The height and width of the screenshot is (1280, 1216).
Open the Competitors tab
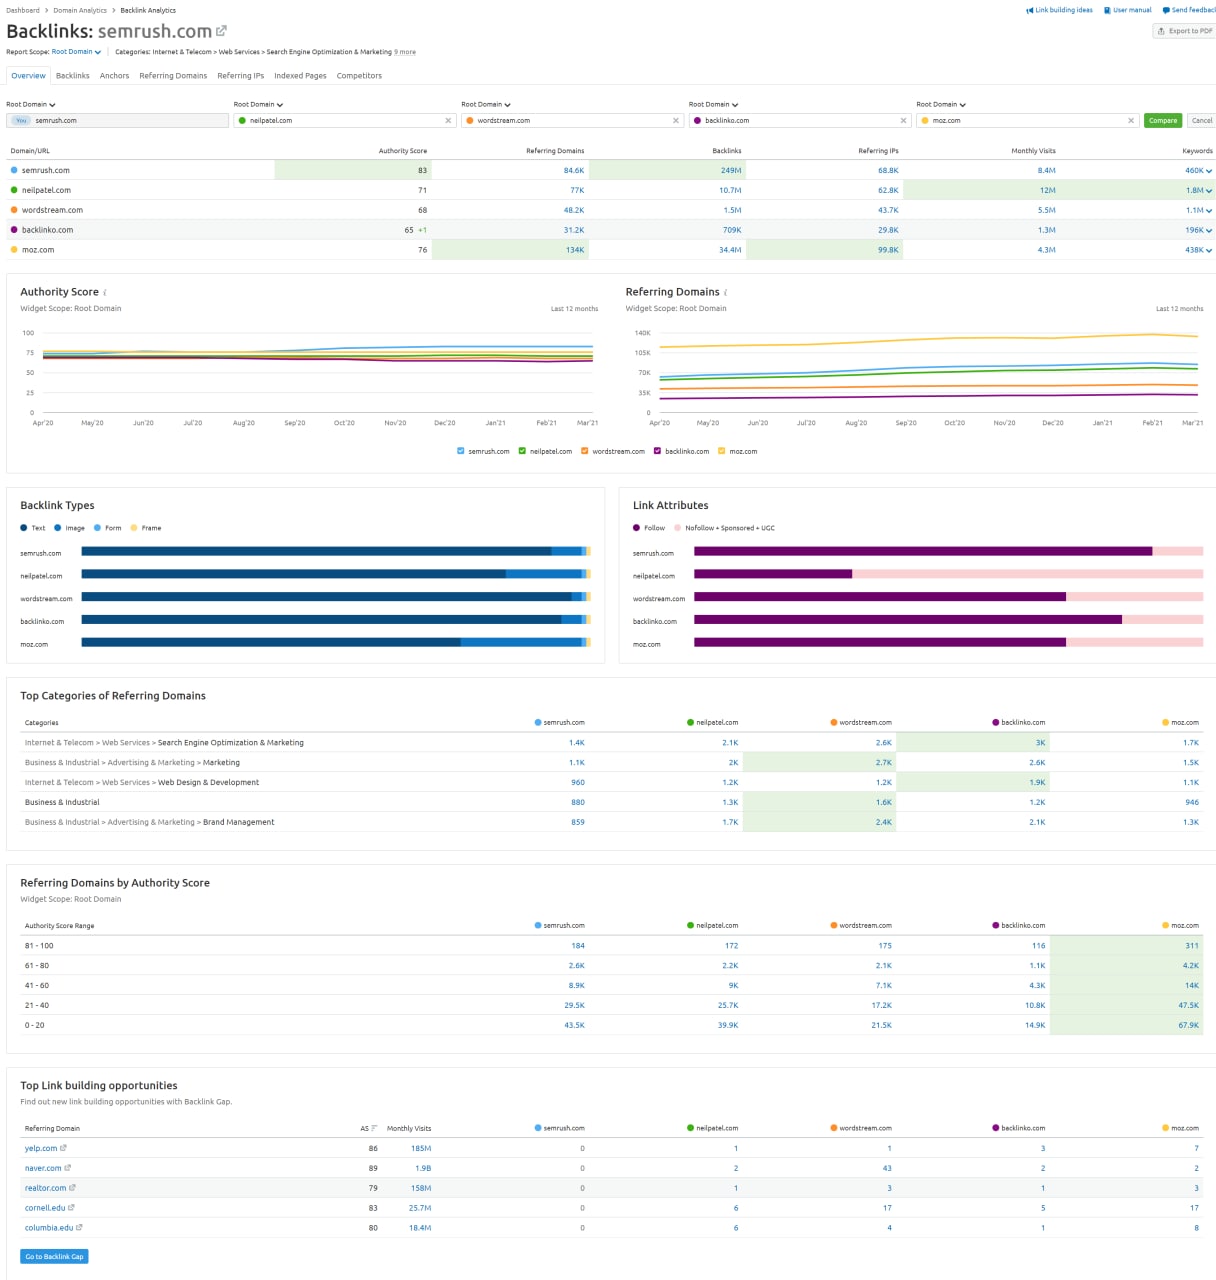(x=359, y=76)
